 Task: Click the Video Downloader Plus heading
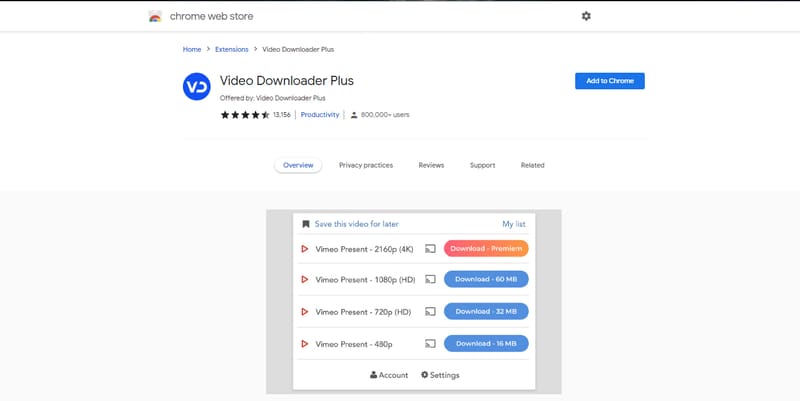[287, 81]
